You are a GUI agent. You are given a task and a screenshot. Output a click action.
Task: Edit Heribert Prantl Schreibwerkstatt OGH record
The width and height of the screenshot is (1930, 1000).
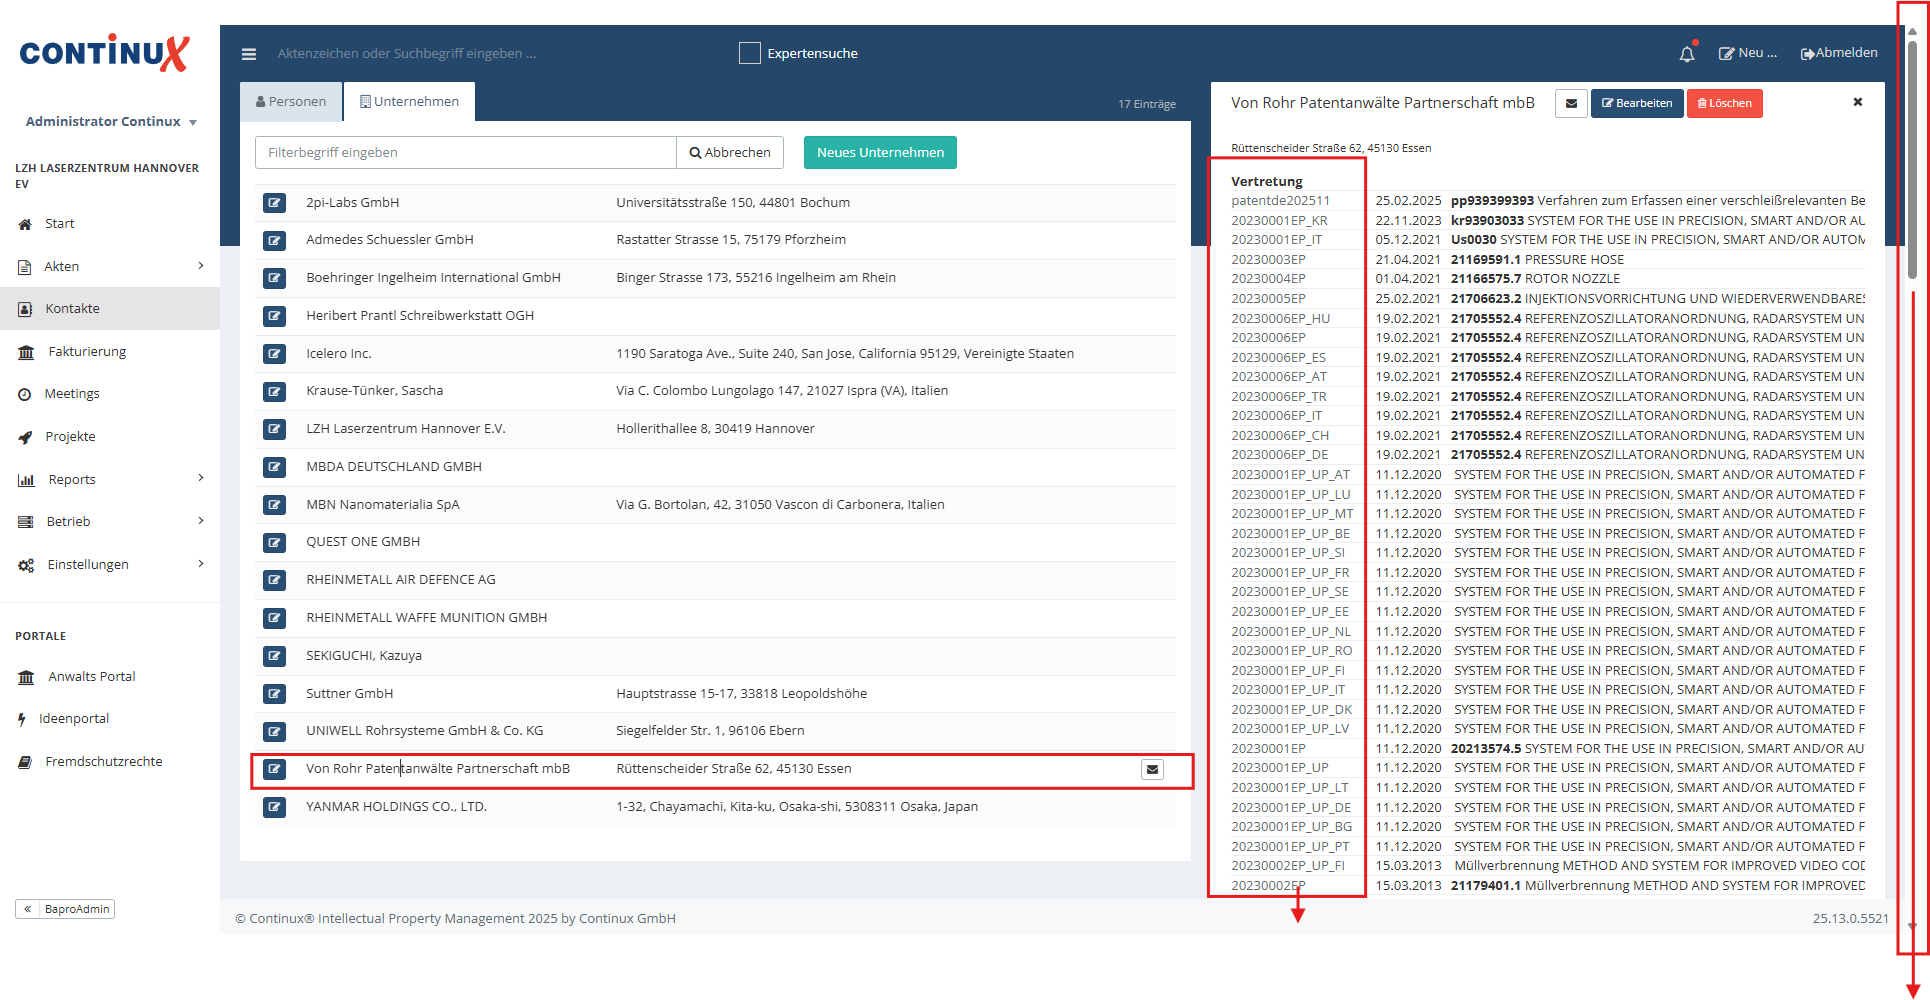pyautogui.click(x=274, y=316)
